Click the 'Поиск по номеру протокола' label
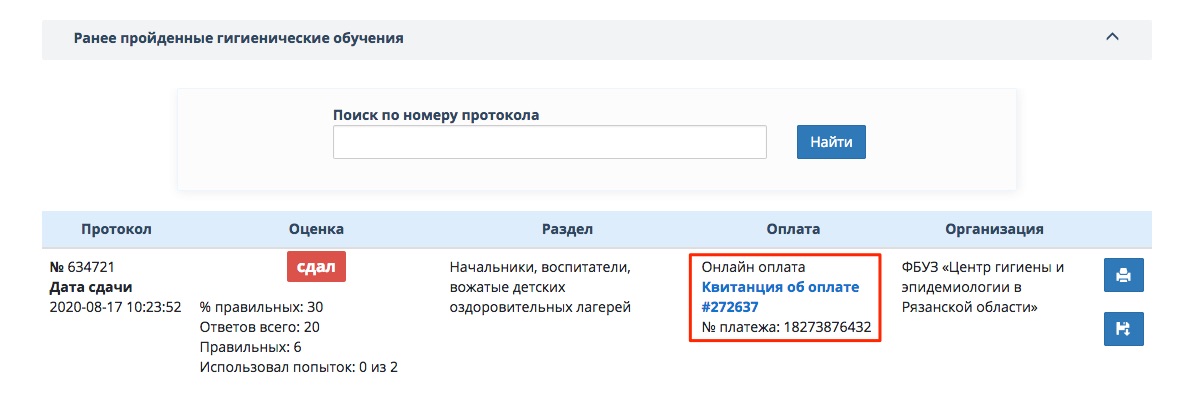1193x407 pixels. 436,114
